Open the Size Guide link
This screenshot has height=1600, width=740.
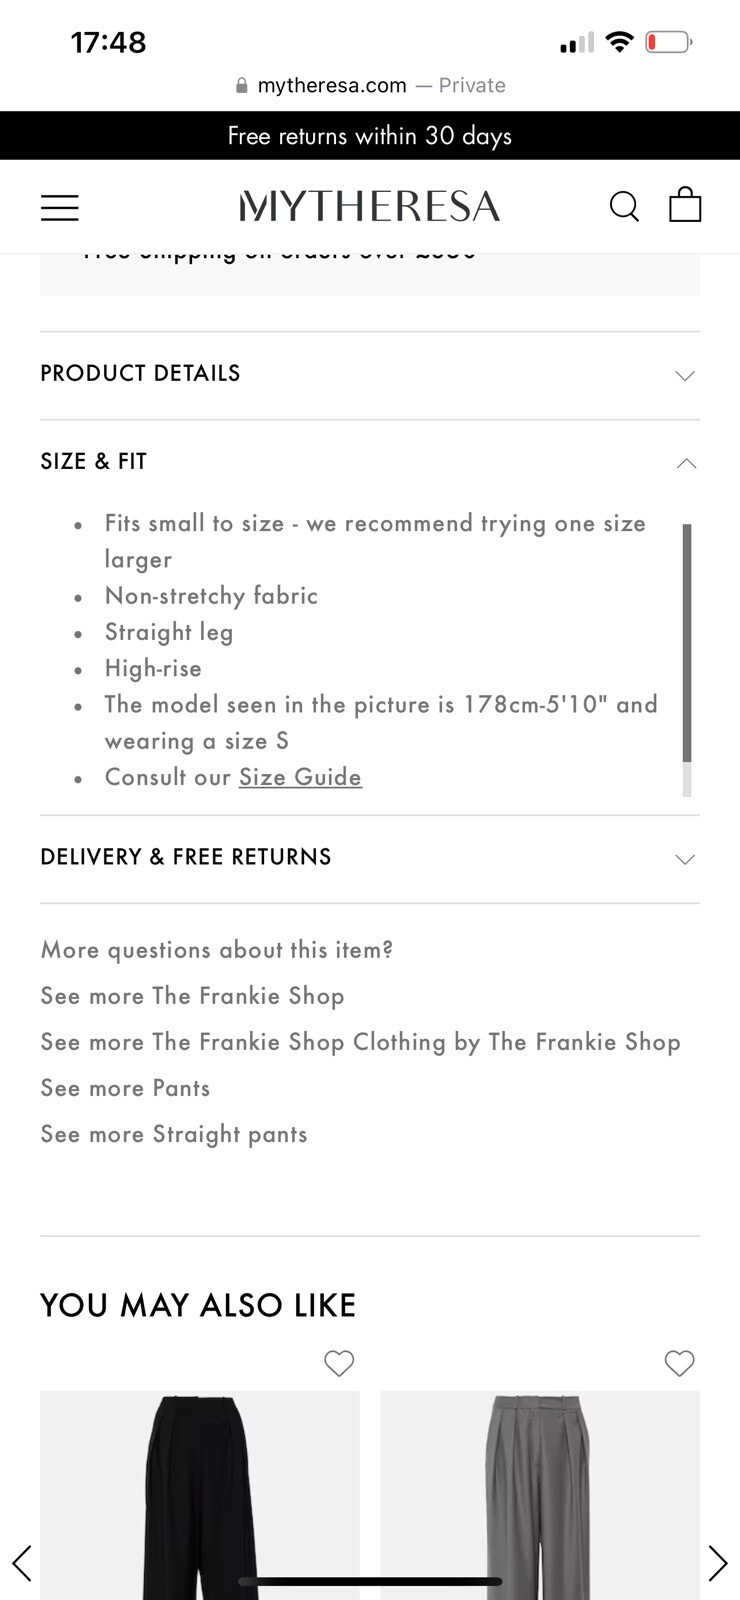click(300, 777)
